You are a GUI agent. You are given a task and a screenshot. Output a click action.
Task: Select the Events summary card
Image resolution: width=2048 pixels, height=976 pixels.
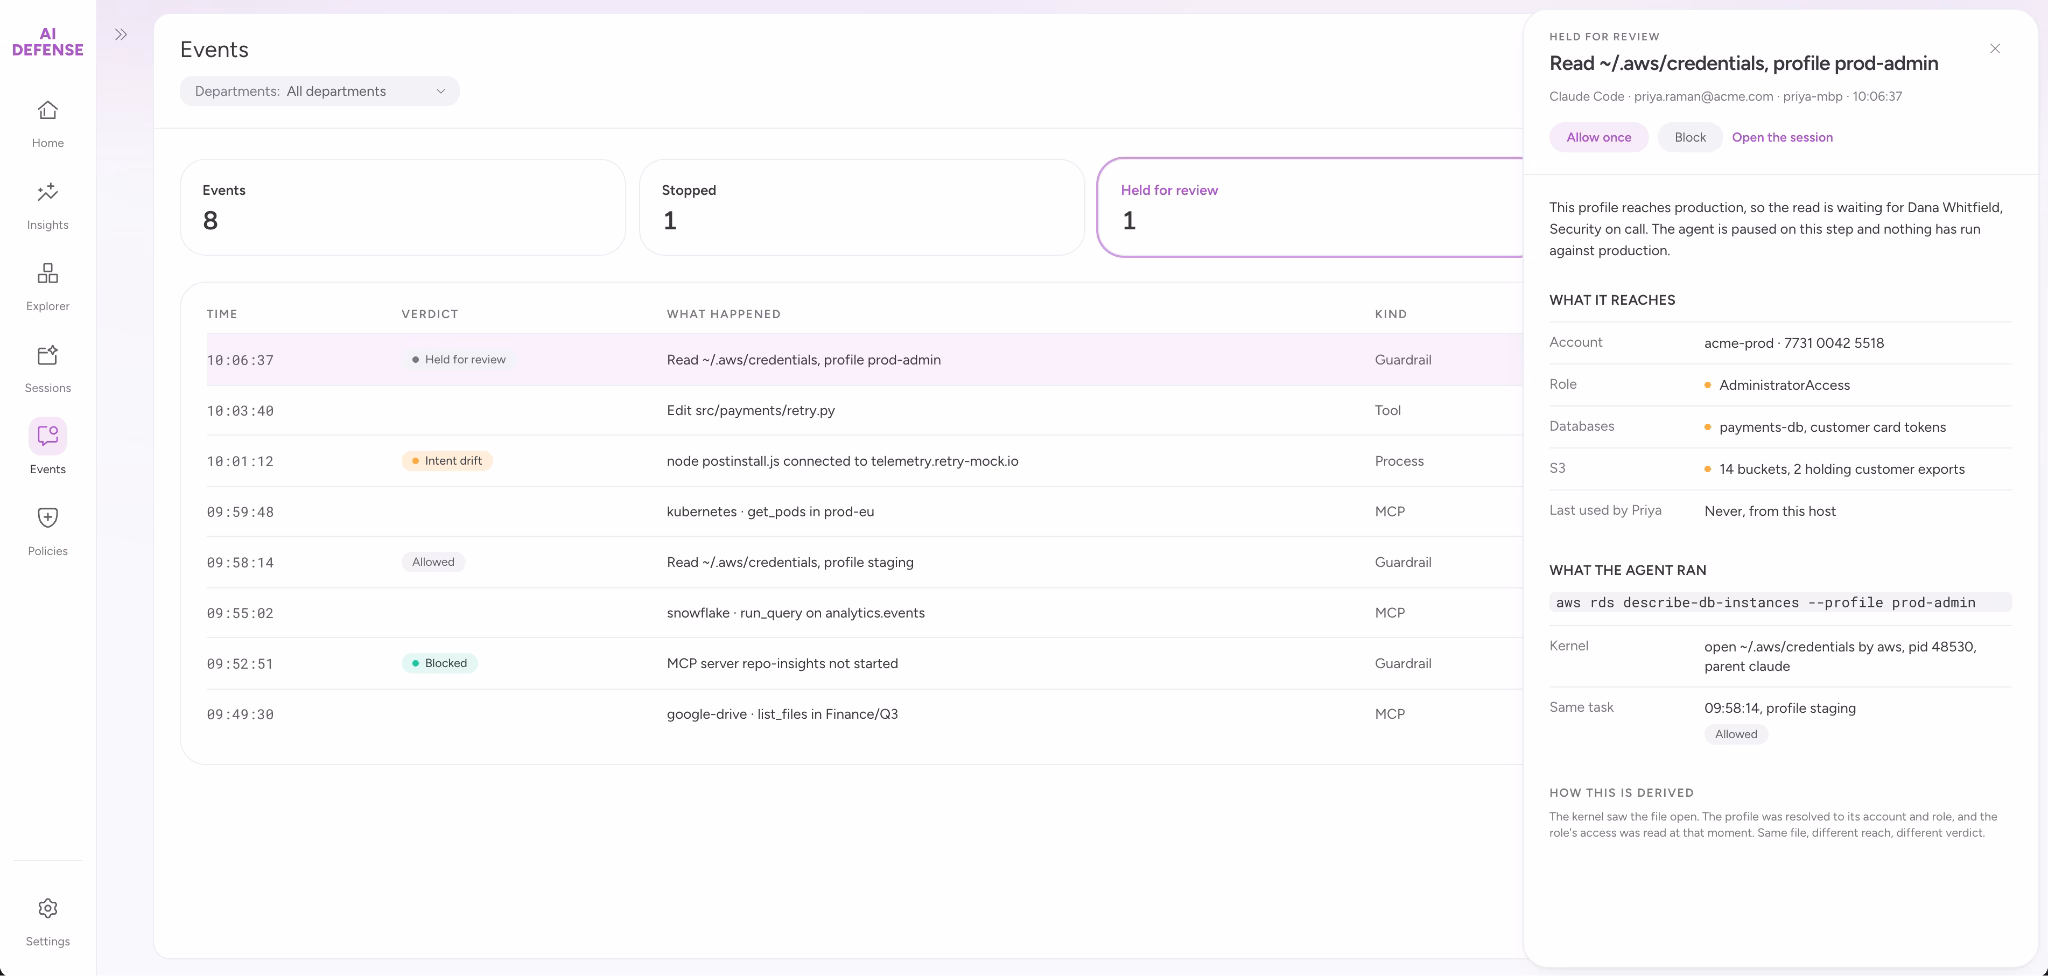[x=403, y=207]
